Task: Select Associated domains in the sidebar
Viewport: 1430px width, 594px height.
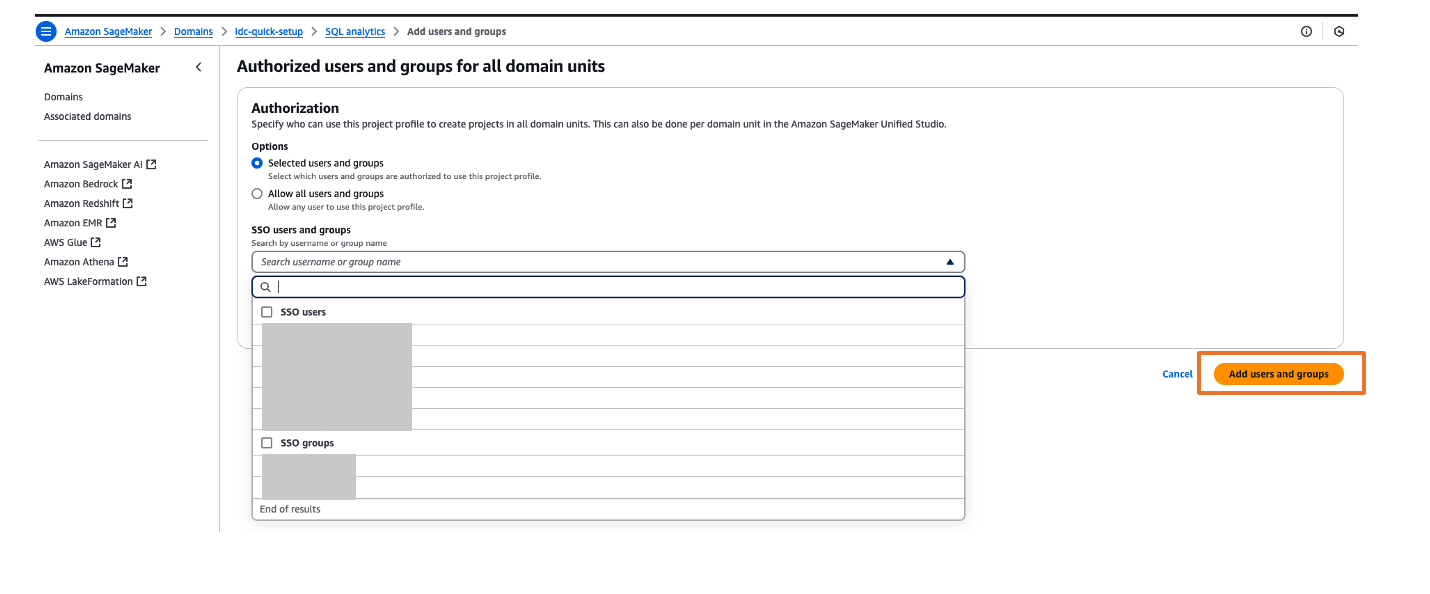Action: pos(86,116)
